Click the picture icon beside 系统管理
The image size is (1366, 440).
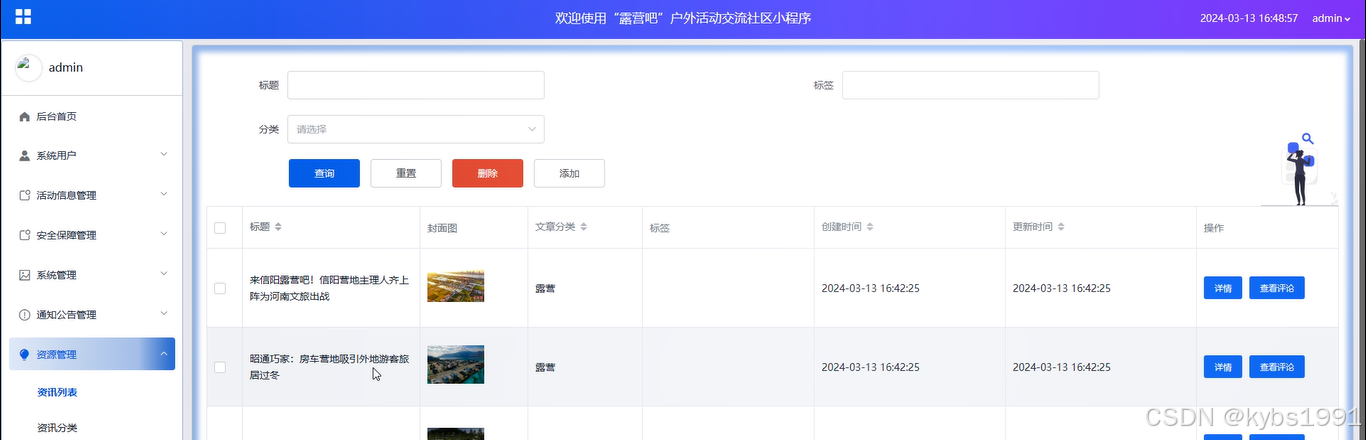tap(25, 275)
